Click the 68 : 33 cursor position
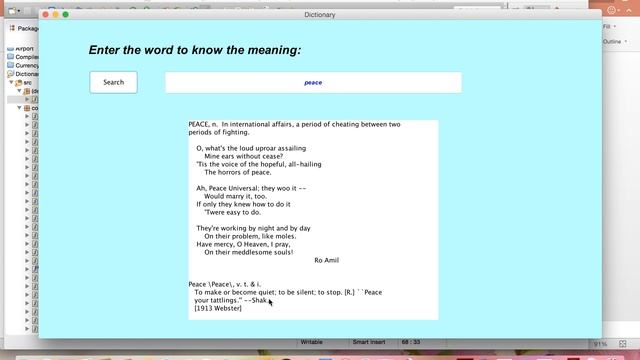 [x=411, y=342]
